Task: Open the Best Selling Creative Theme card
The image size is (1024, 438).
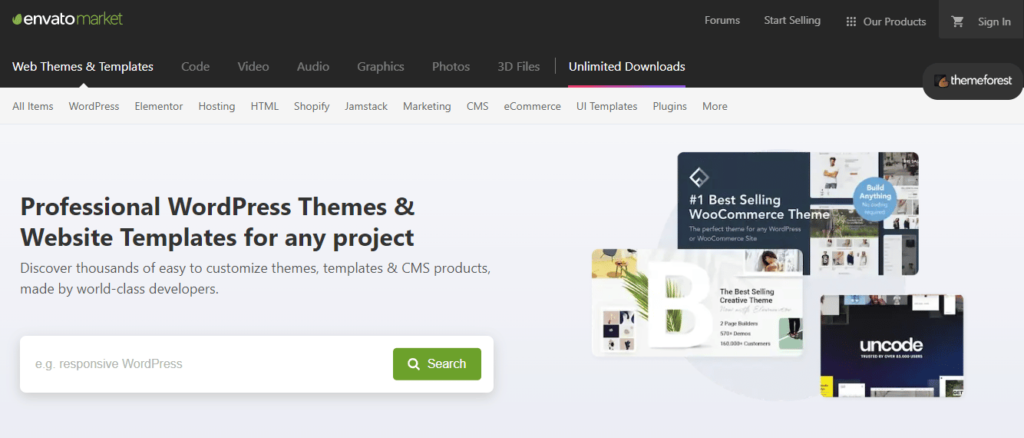Action: point(697,303)
